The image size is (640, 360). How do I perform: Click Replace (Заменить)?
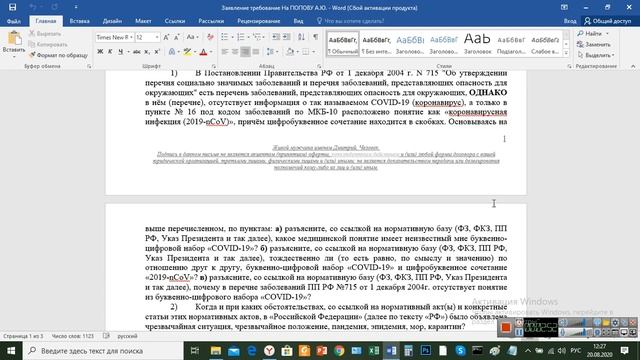pyautogui.click(x=594, y=44)
